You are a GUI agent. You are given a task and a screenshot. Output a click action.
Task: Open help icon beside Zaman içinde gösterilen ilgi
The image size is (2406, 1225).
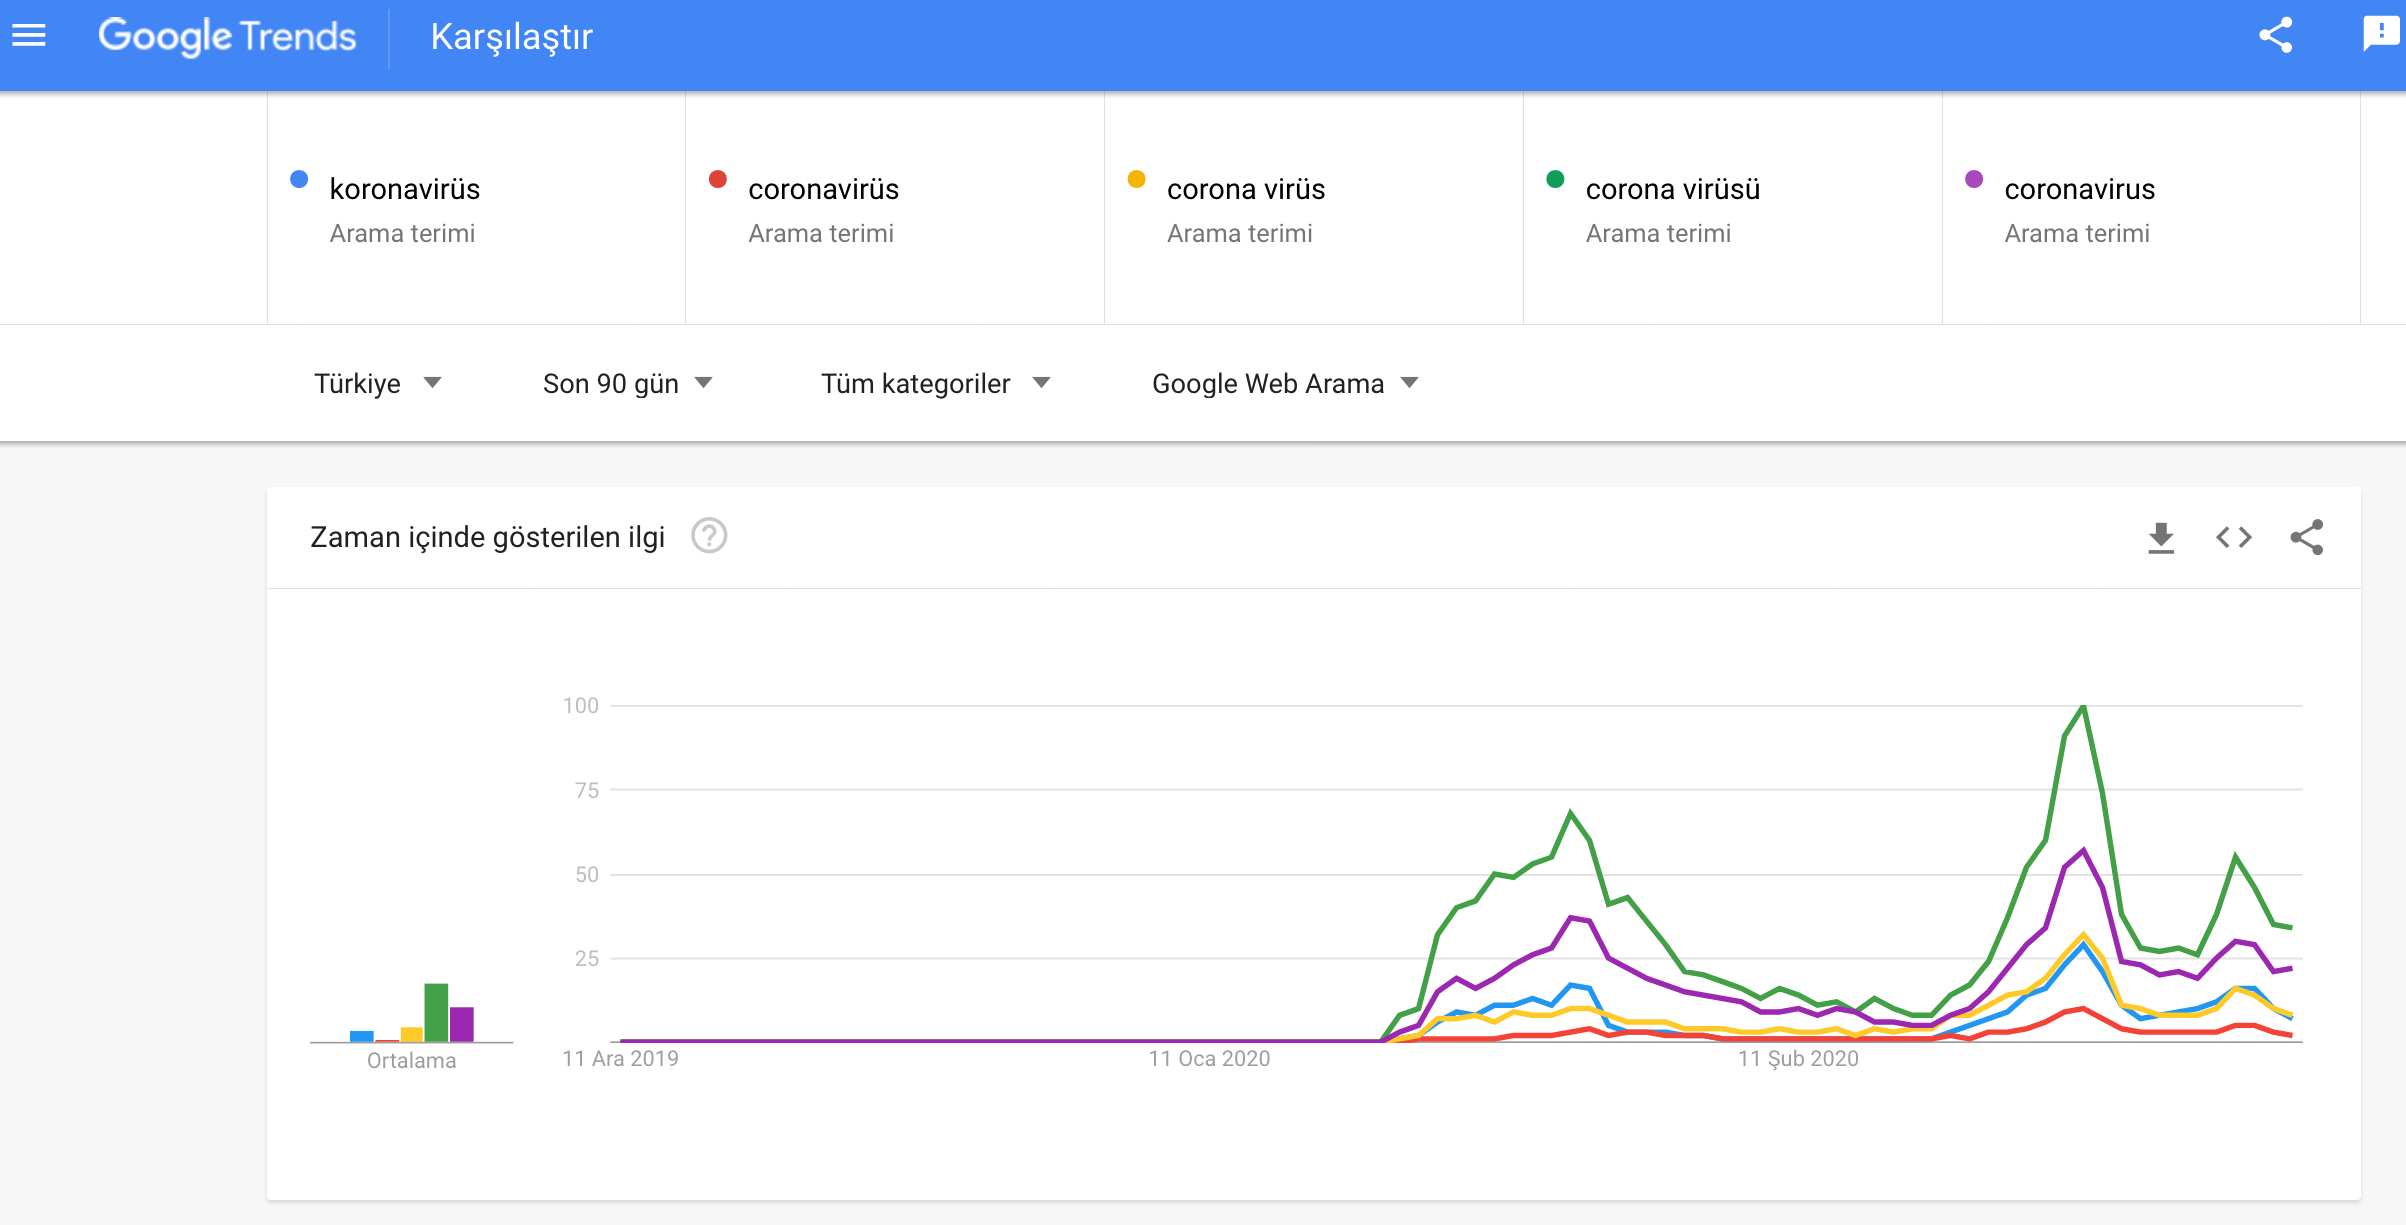tap(709, 537)
